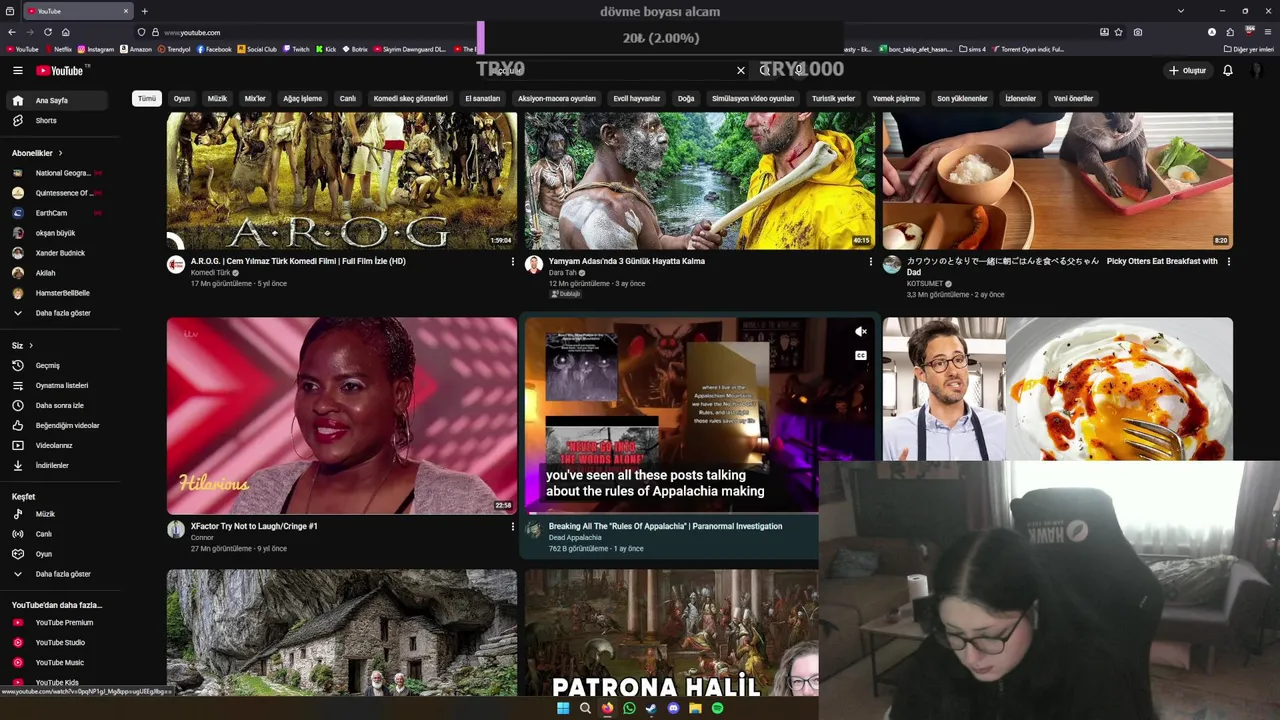Select the Ağaç işleme filter chip
This screenshot has height=720, width=1280.
[302, 98]
